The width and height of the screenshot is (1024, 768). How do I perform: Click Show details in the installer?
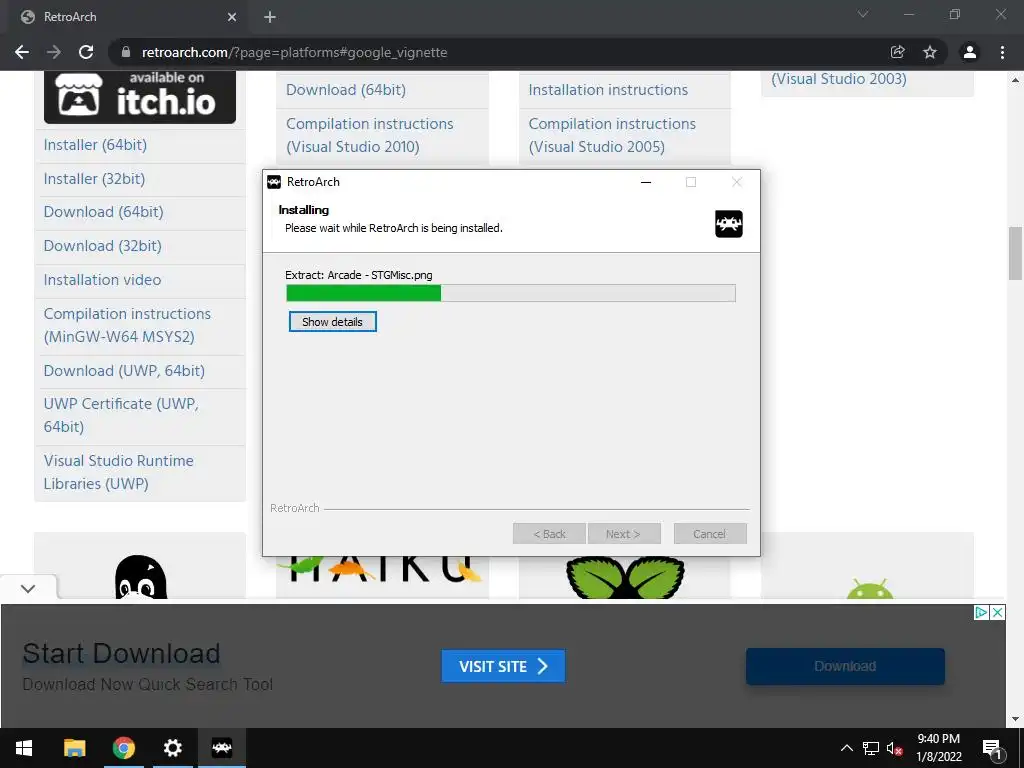click(x=332, y=322)
